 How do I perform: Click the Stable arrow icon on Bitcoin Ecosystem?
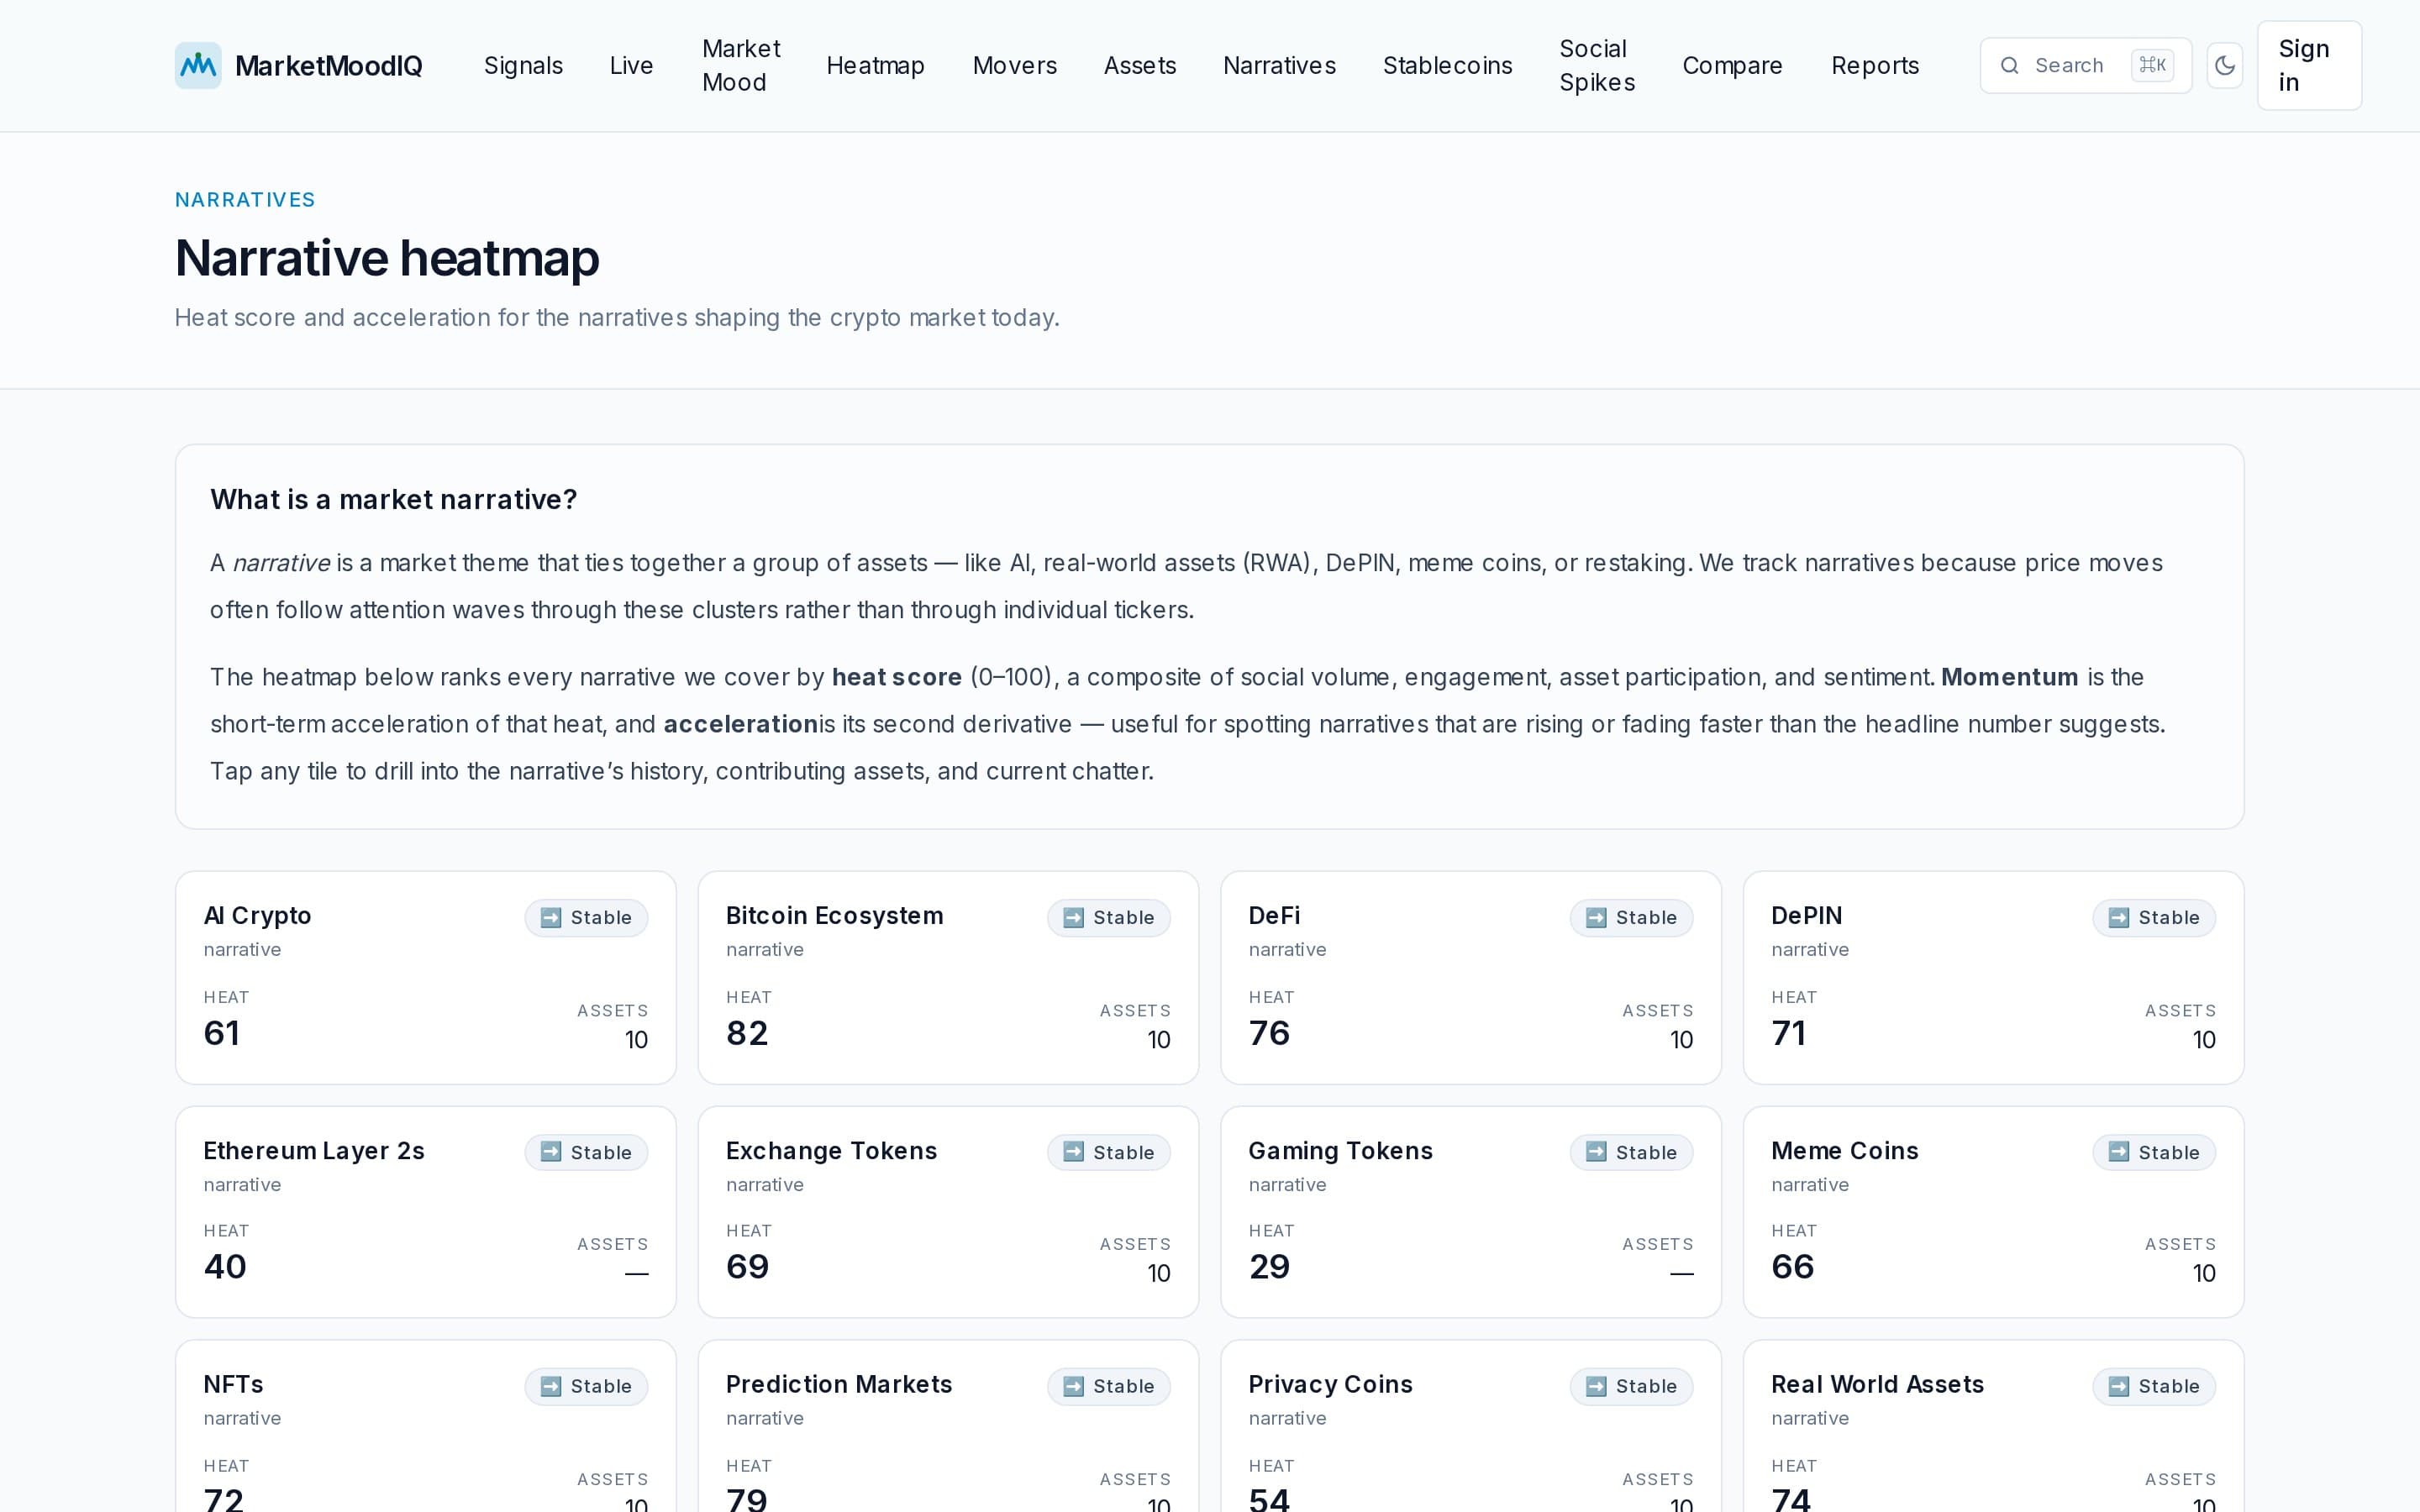(1073, 917)
